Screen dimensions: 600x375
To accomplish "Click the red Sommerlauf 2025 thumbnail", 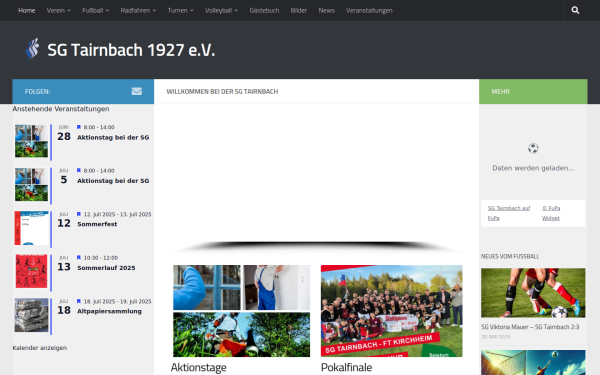I will click(31, 271).
